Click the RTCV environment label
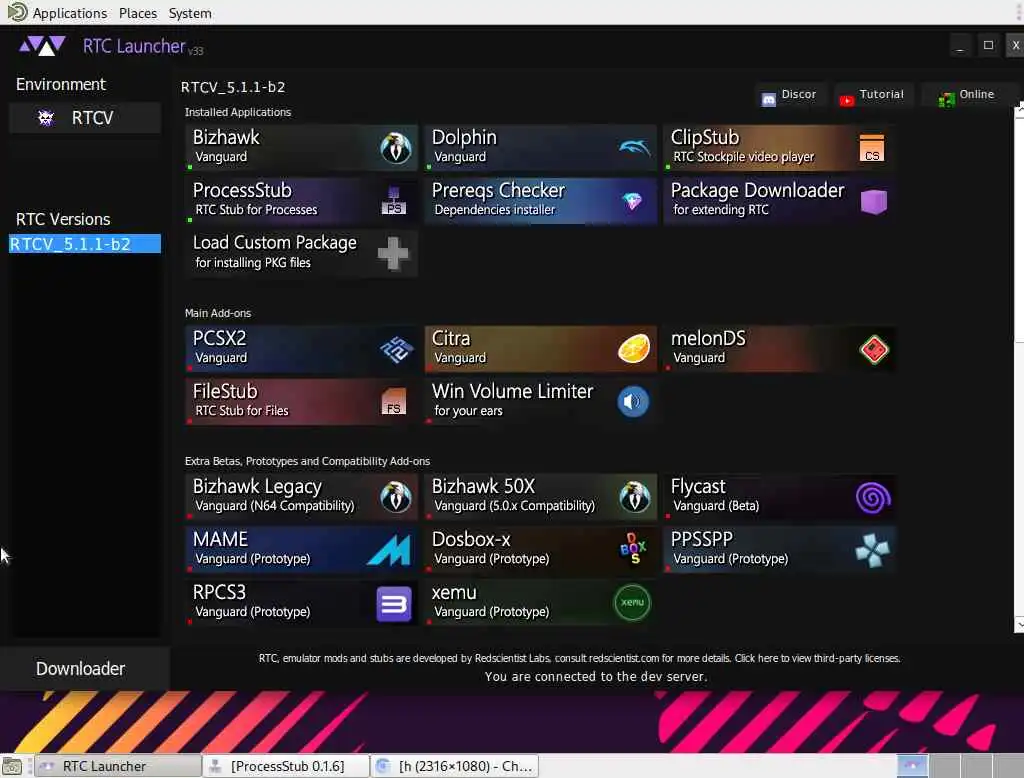 point(92,118)
